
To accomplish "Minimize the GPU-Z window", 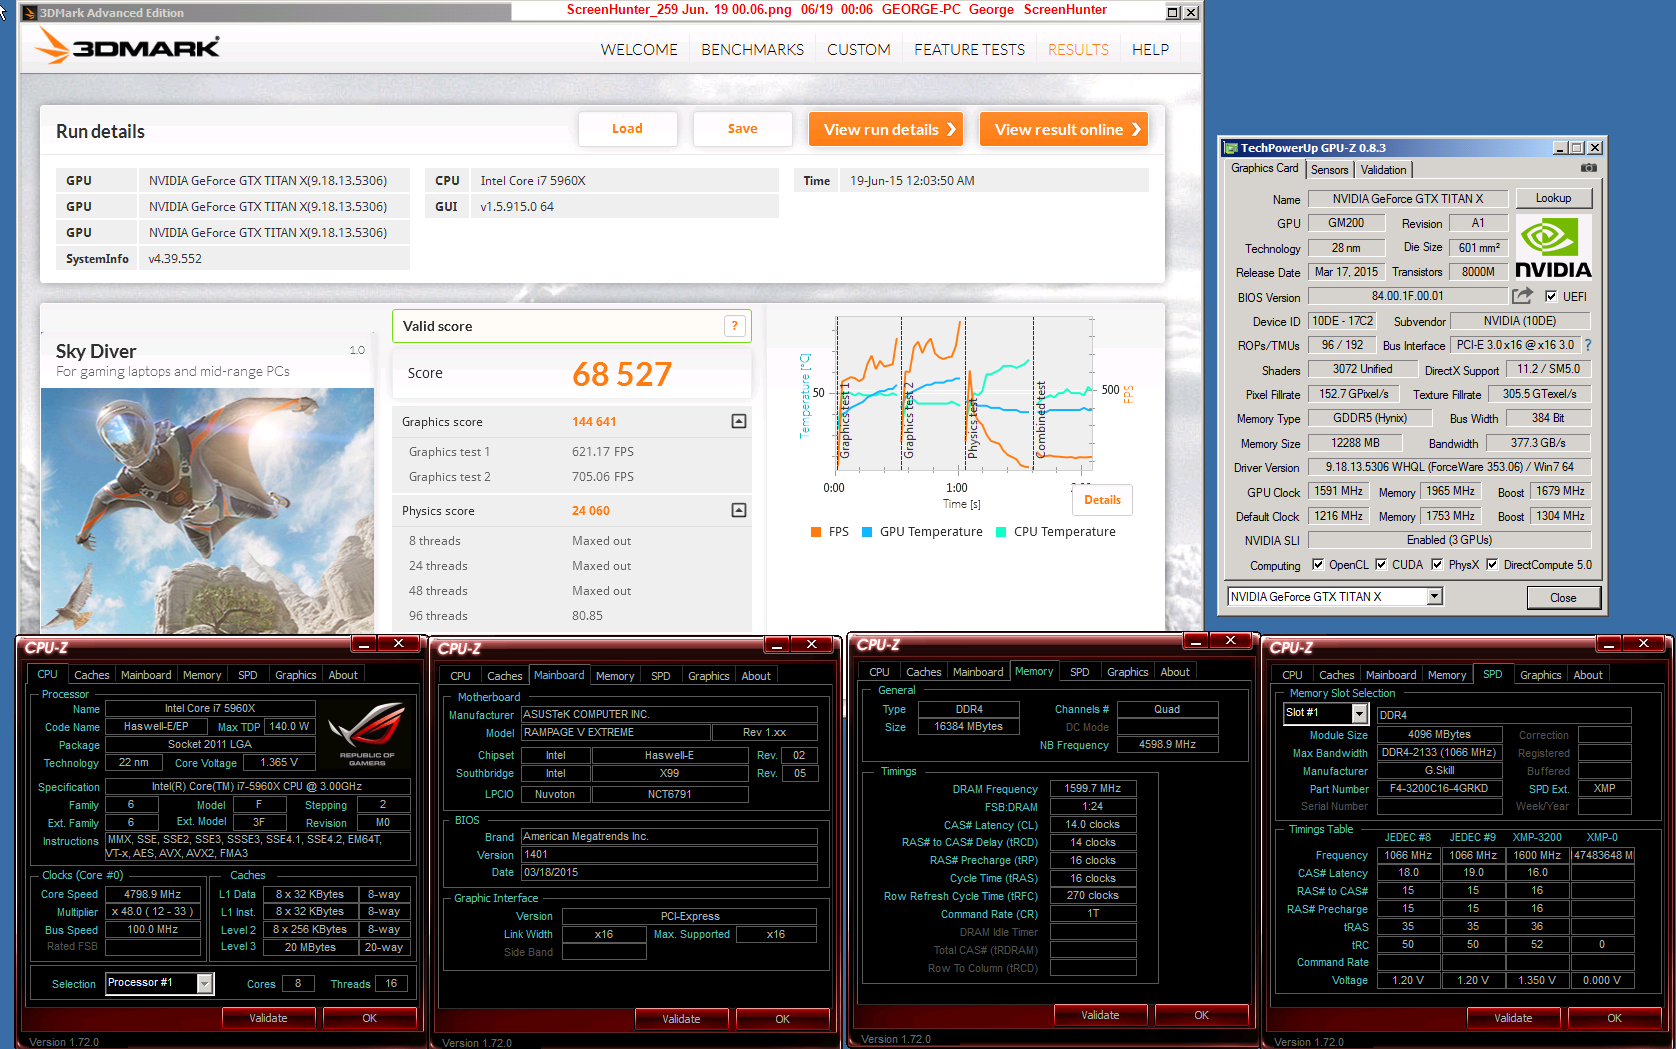I will [x=1560, y=148].
